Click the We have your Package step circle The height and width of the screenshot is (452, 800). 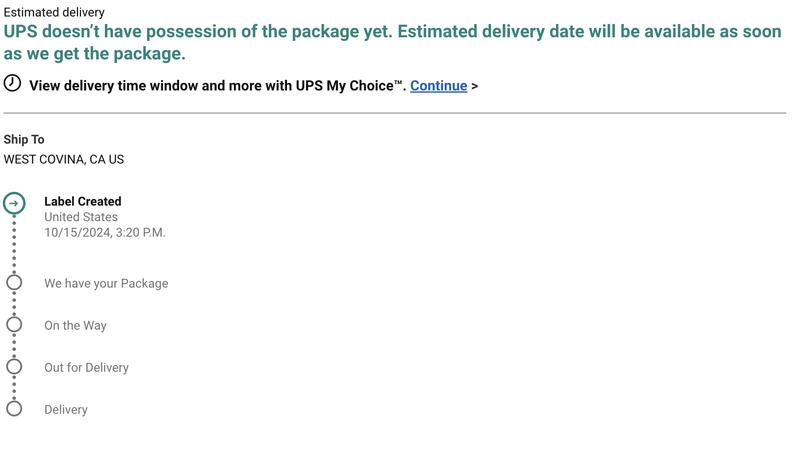point(14,282)
